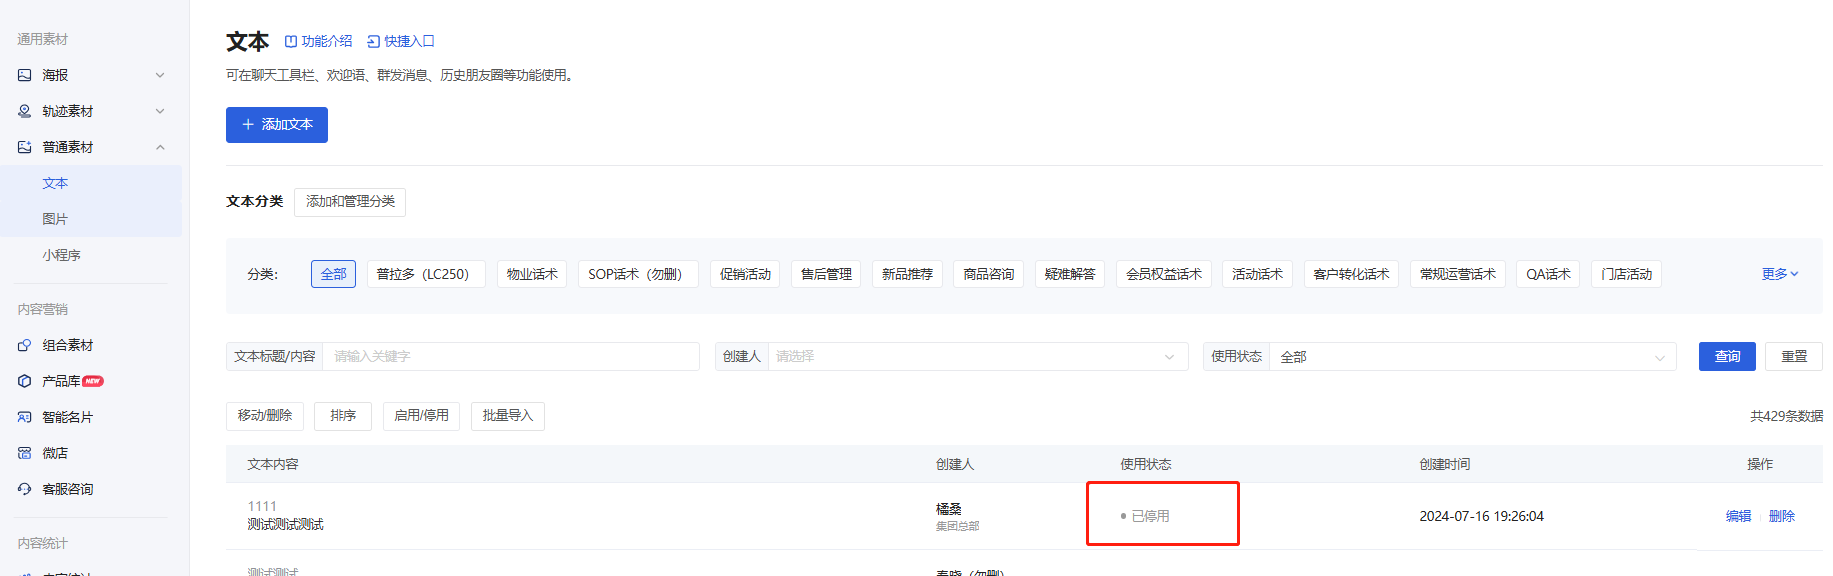Click the 产品库 cube icon
The height and width of the screenshot is (576, 1833).
pos(25,381)
